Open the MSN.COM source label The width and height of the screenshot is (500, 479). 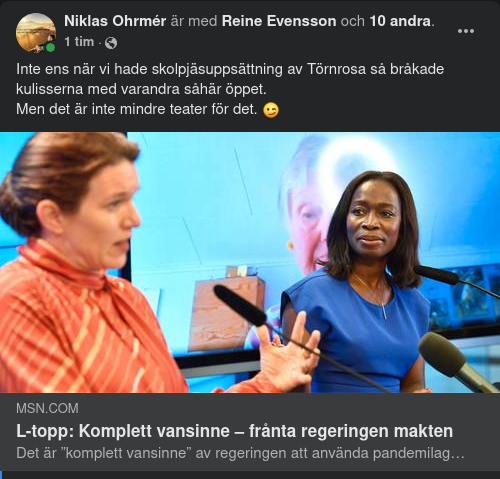point(47,408)
